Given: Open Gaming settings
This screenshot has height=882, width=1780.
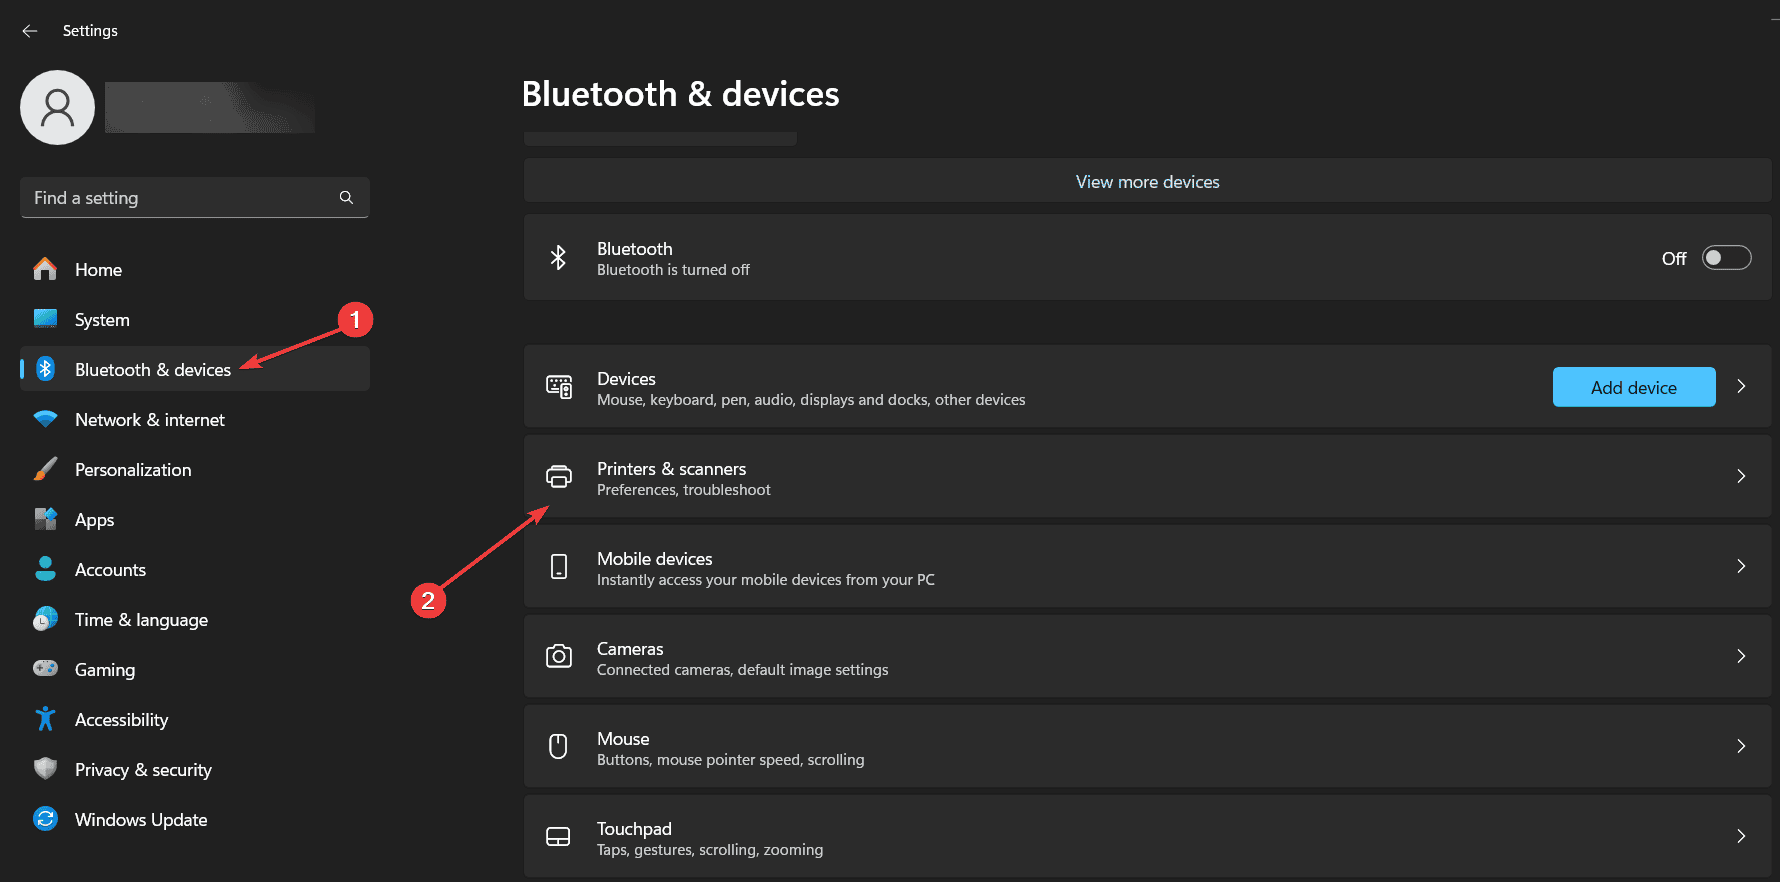Looking at the screenshot, I should click(x=195, y=669).
